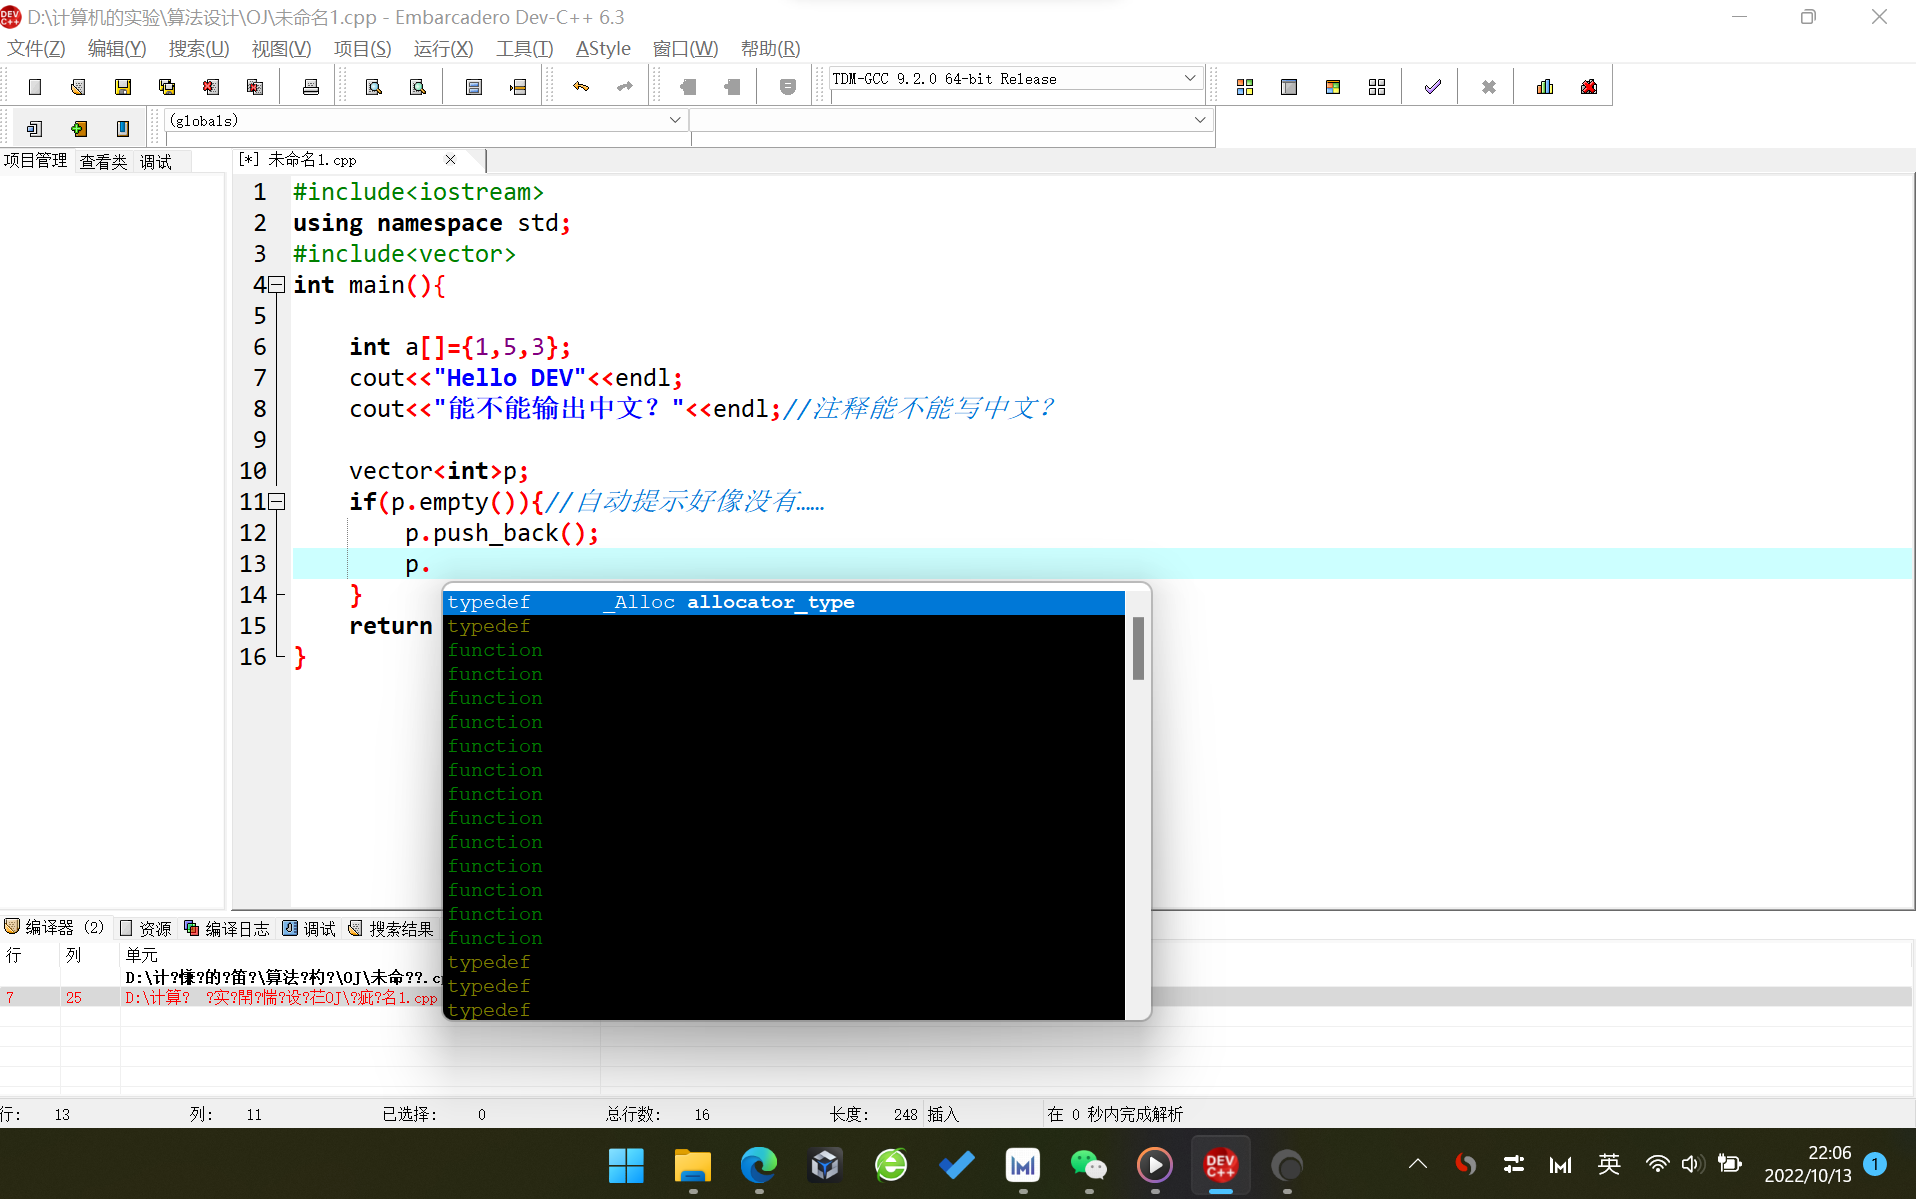This screenshot has width=1916, height=1199.
Task: Click the Toggle Comment toolbar icon
Action: tap(788, 87)
